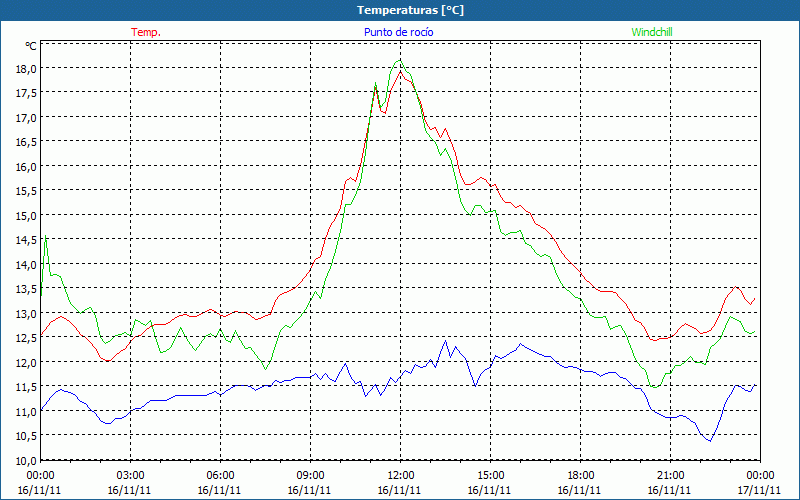Click the green Windchill curve's highest peak

[x=400, y=61]
